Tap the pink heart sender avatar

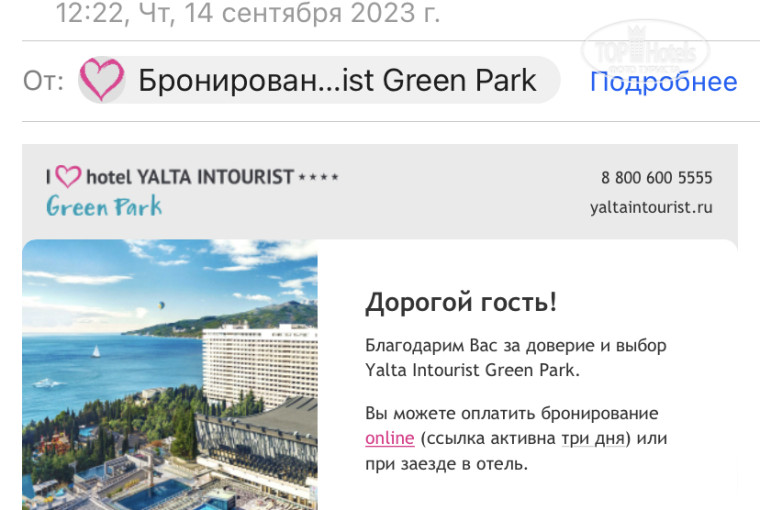point(102,80)
